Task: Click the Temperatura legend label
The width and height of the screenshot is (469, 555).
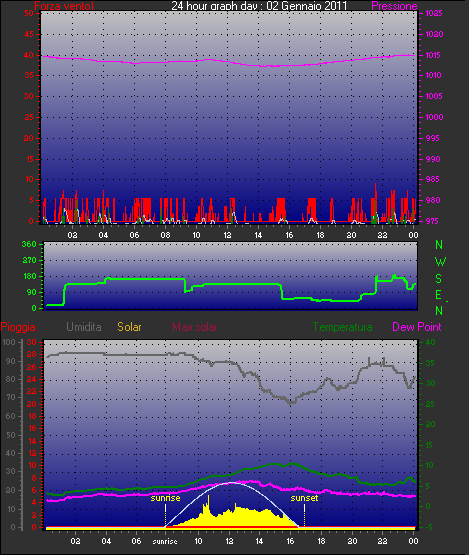Action: [342, 327]
